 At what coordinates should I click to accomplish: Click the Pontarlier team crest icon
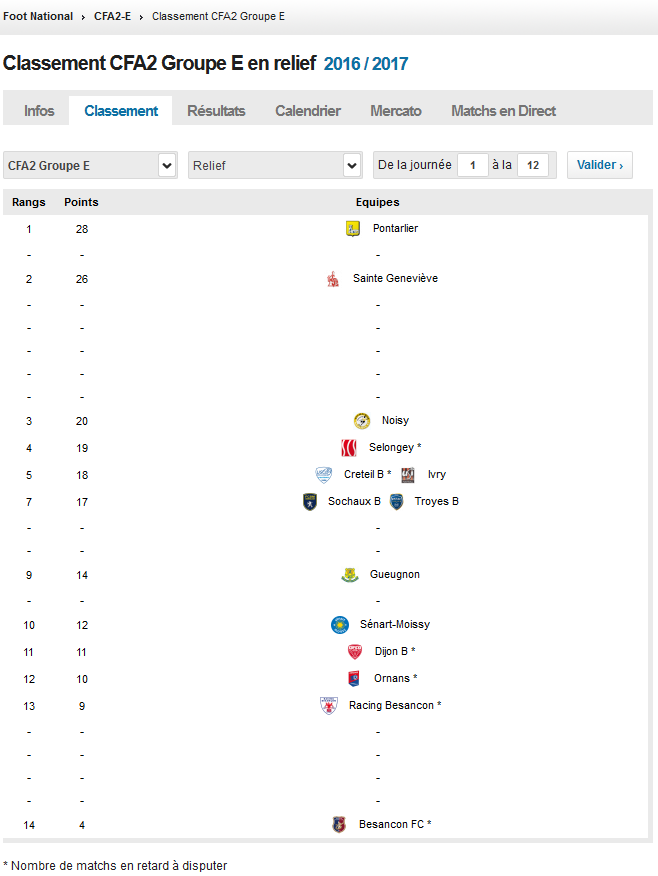352,229
